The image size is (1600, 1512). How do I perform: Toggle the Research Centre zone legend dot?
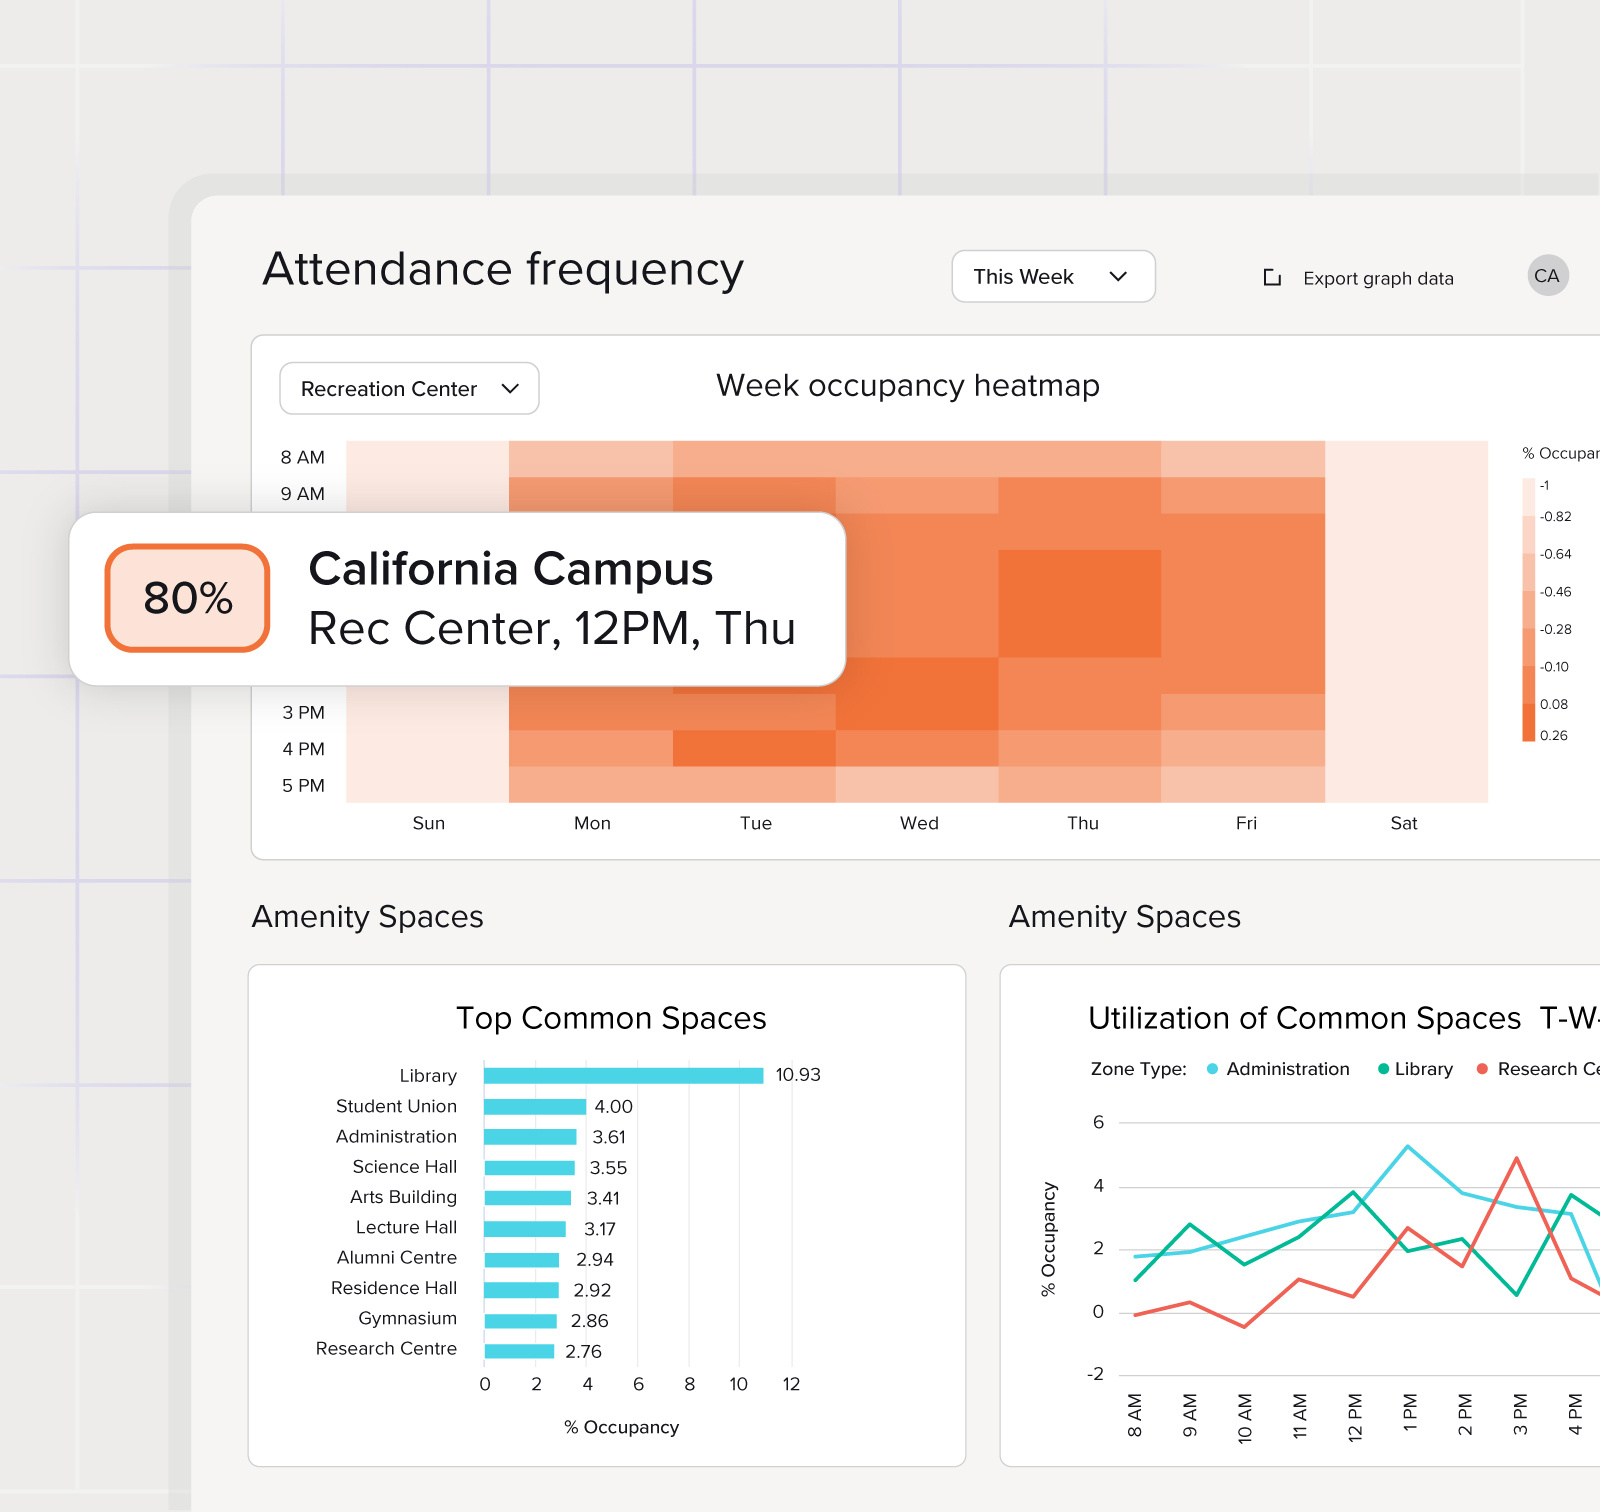click(1482, 1069)
